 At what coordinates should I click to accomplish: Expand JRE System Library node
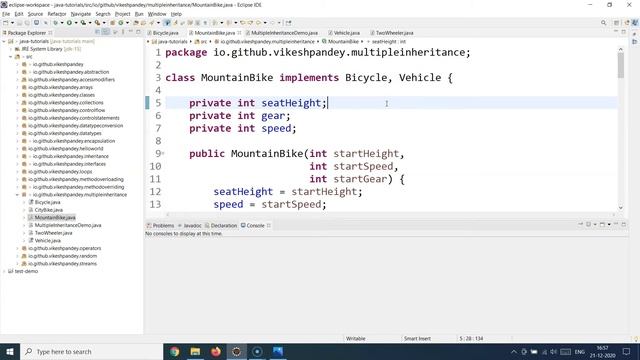click(x=11, y=49)
